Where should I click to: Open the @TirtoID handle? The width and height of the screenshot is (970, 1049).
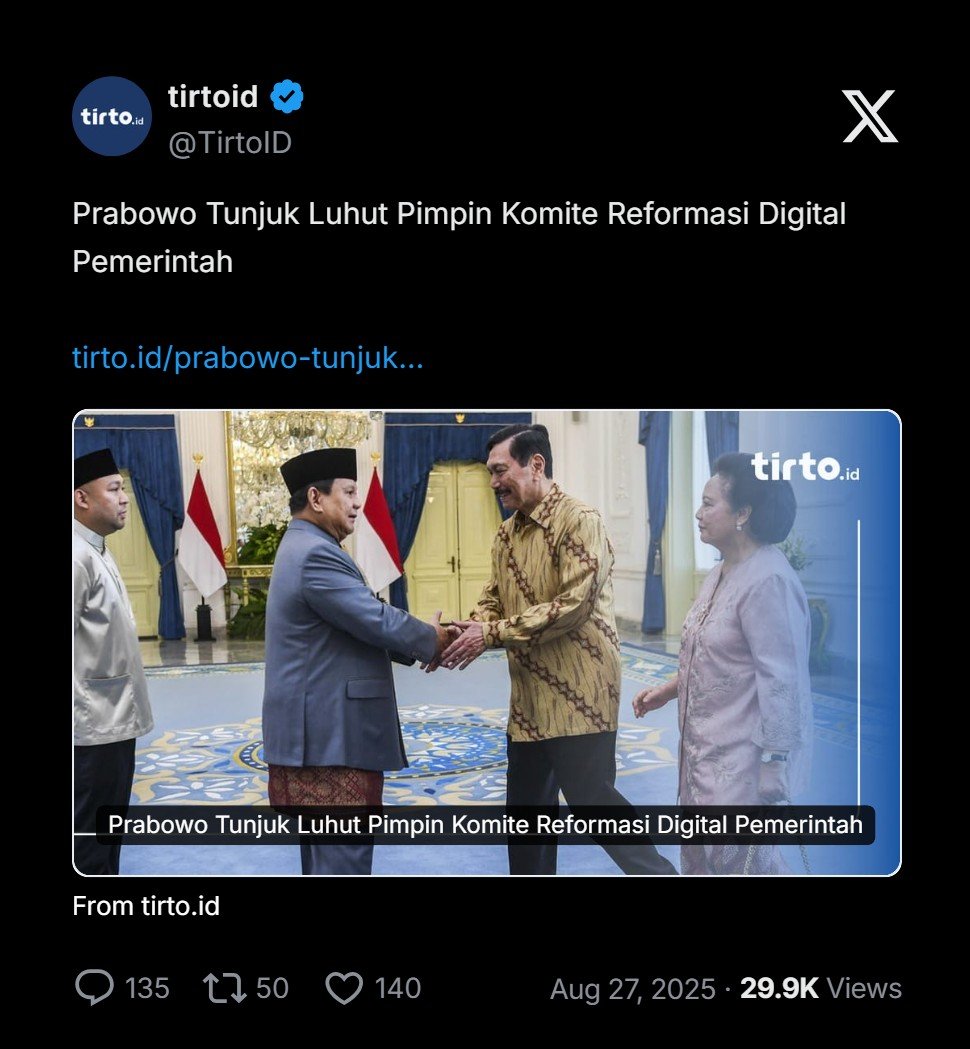(229, 142)
